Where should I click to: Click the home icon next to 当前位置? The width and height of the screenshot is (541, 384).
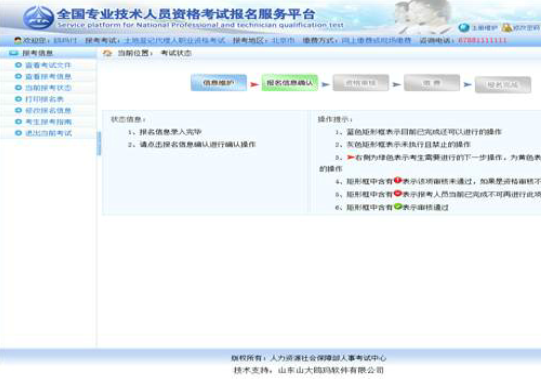click(108, 53)
